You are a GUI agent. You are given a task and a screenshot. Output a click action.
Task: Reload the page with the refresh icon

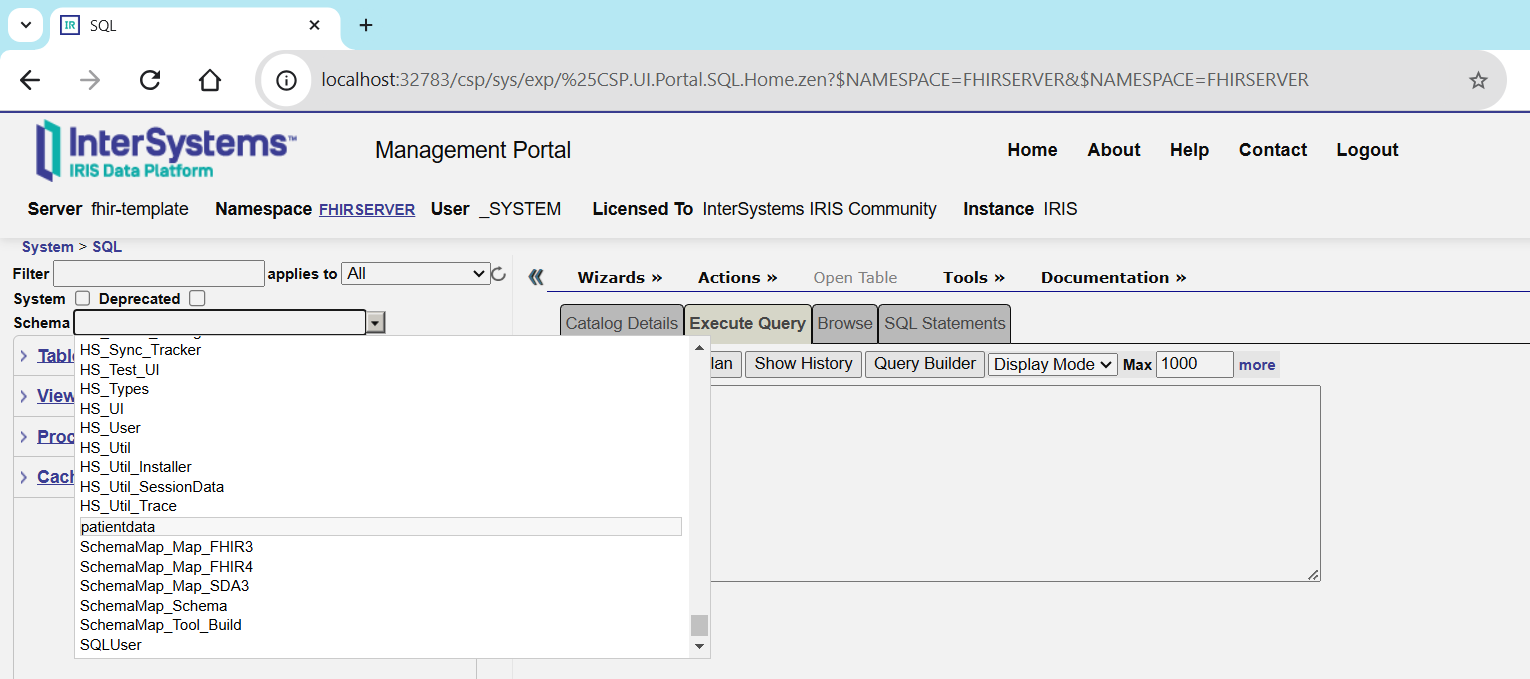[x=150, y=80]
